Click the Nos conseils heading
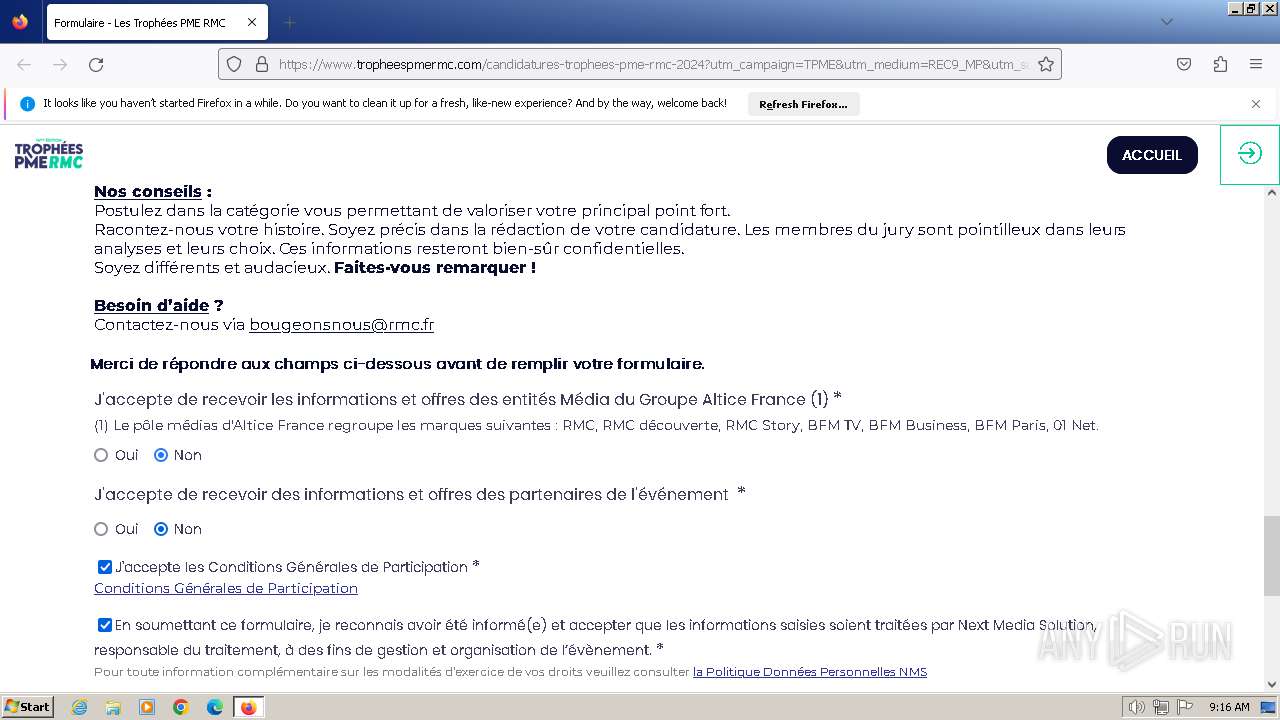This screenshot has height=720, width=1280. (148, 191)
